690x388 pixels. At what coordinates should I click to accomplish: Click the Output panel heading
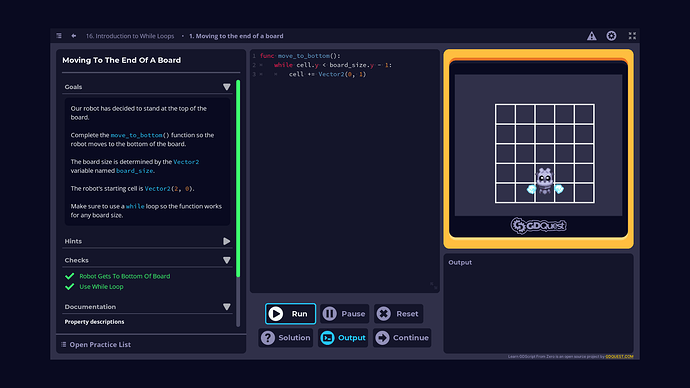point(460,262)
